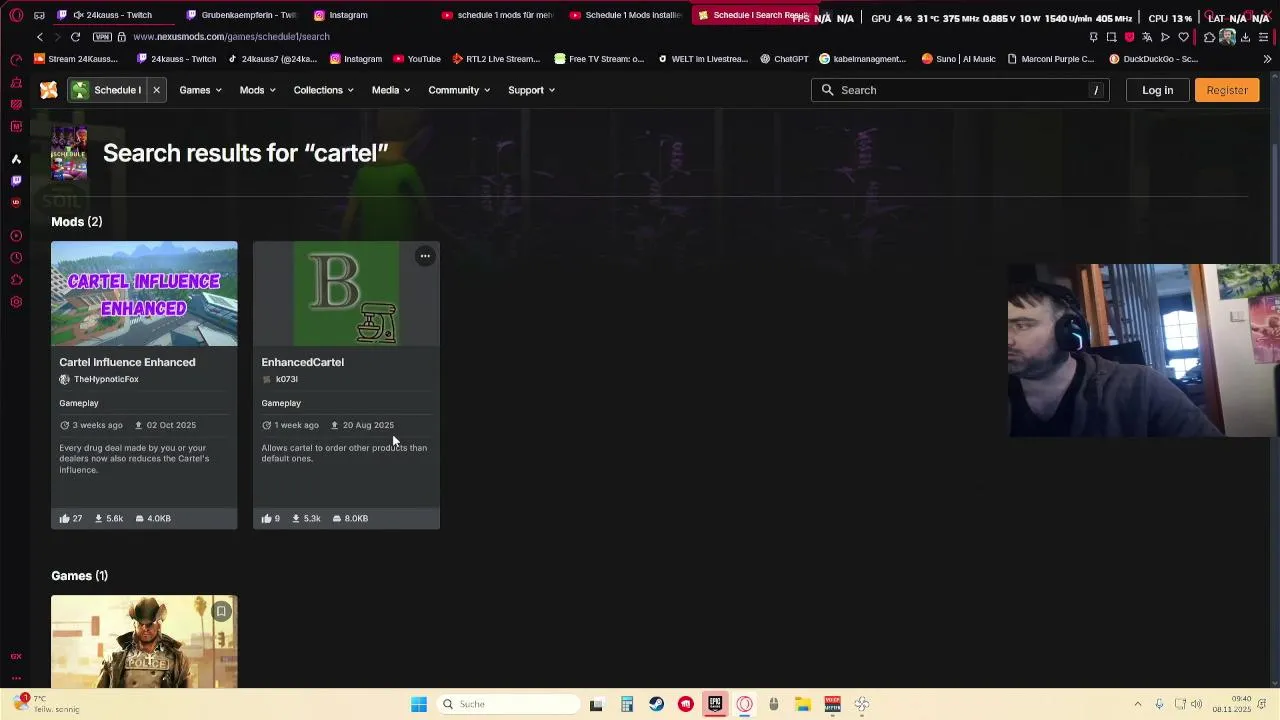Click the translate page icon
The image size is (1280, 720).
click(x=1147, y=37)
